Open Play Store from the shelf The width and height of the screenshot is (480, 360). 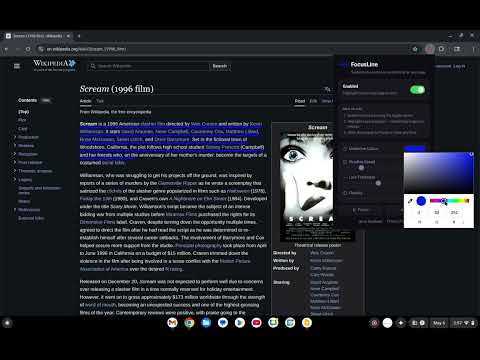[240, 323]
